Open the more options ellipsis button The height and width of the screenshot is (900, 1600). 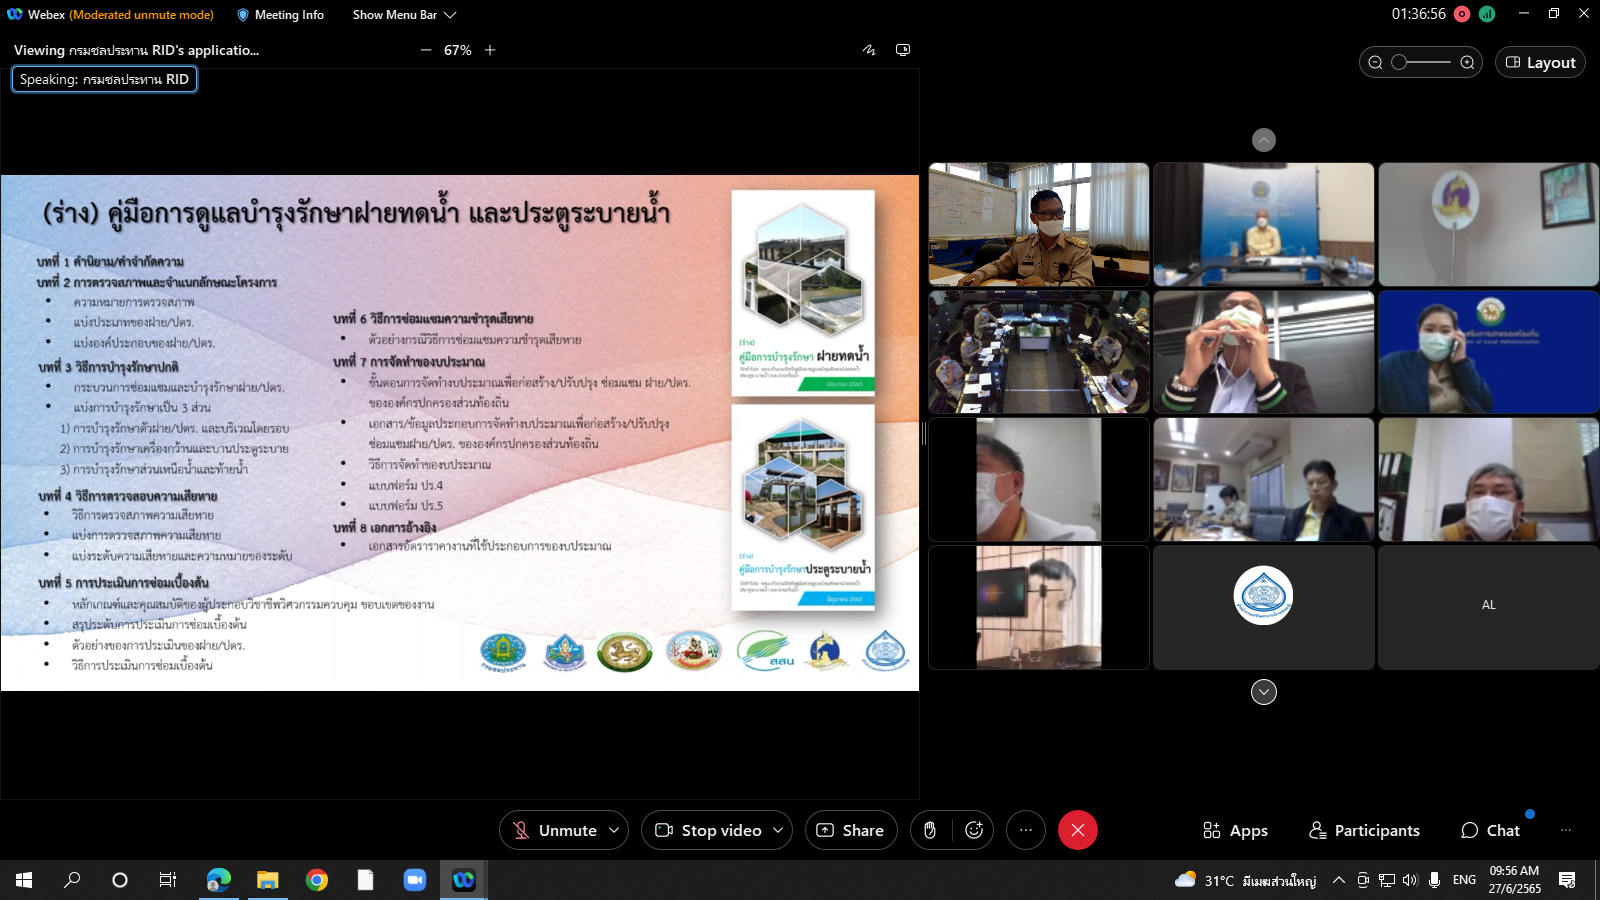pos(1025,830)
